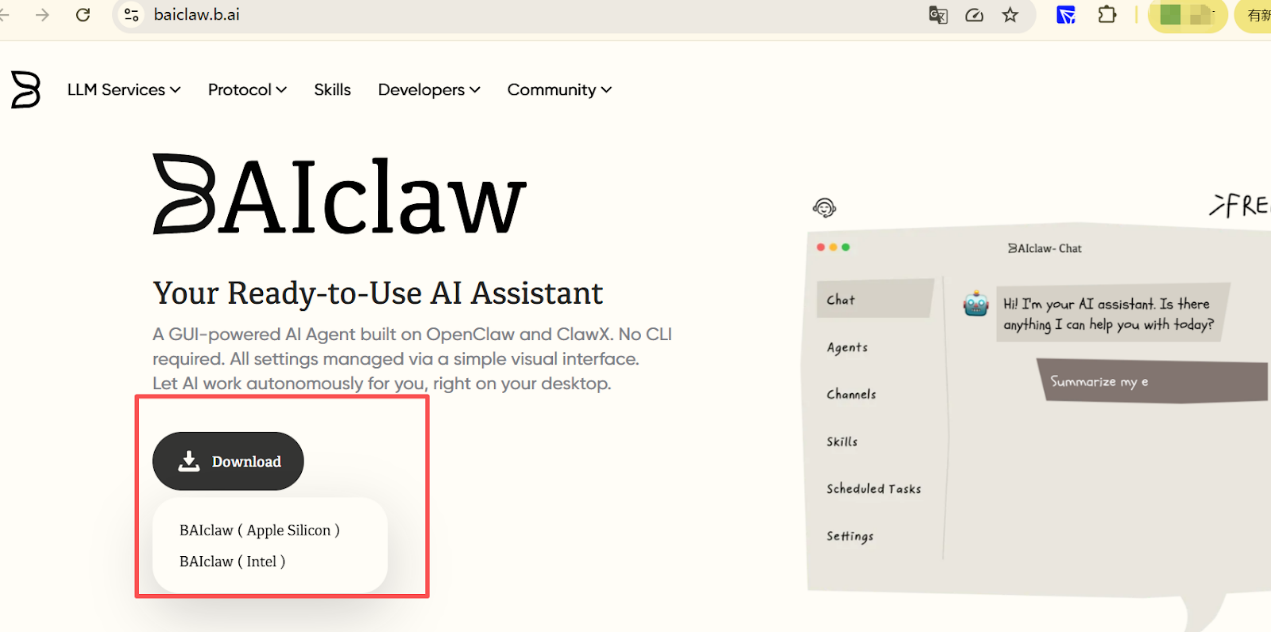Open the browser extensions puzzle icon
Image resolution: width=1271 pixels, height=632 pixels.
[1107, 15]
